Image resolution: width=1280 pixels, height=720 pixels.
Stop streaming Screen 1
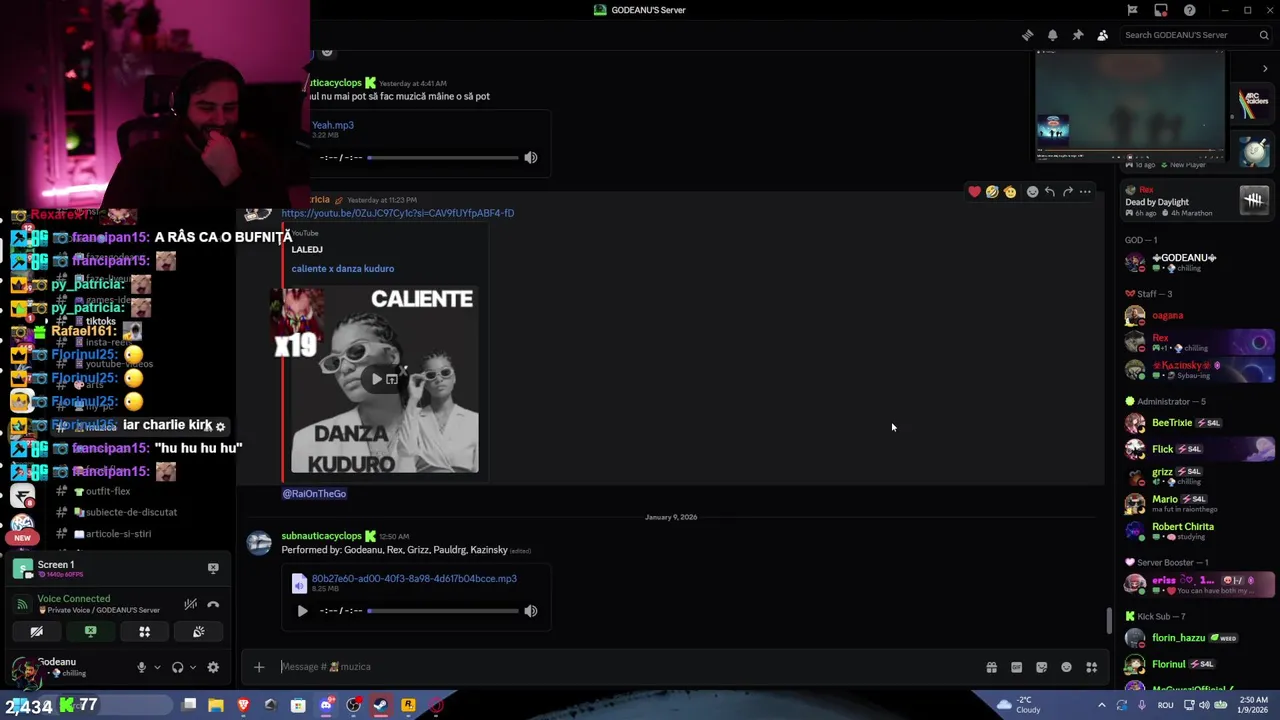[213, 568]
